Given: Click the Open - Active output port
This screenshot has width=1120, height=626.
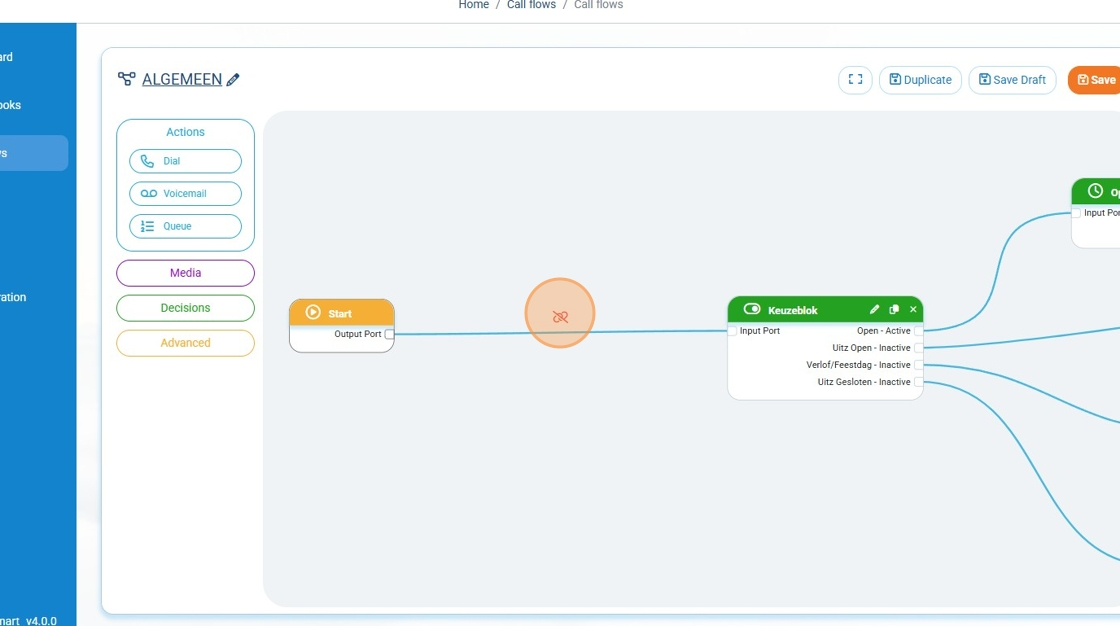Looking at the screenshot, I should (918, 331).
